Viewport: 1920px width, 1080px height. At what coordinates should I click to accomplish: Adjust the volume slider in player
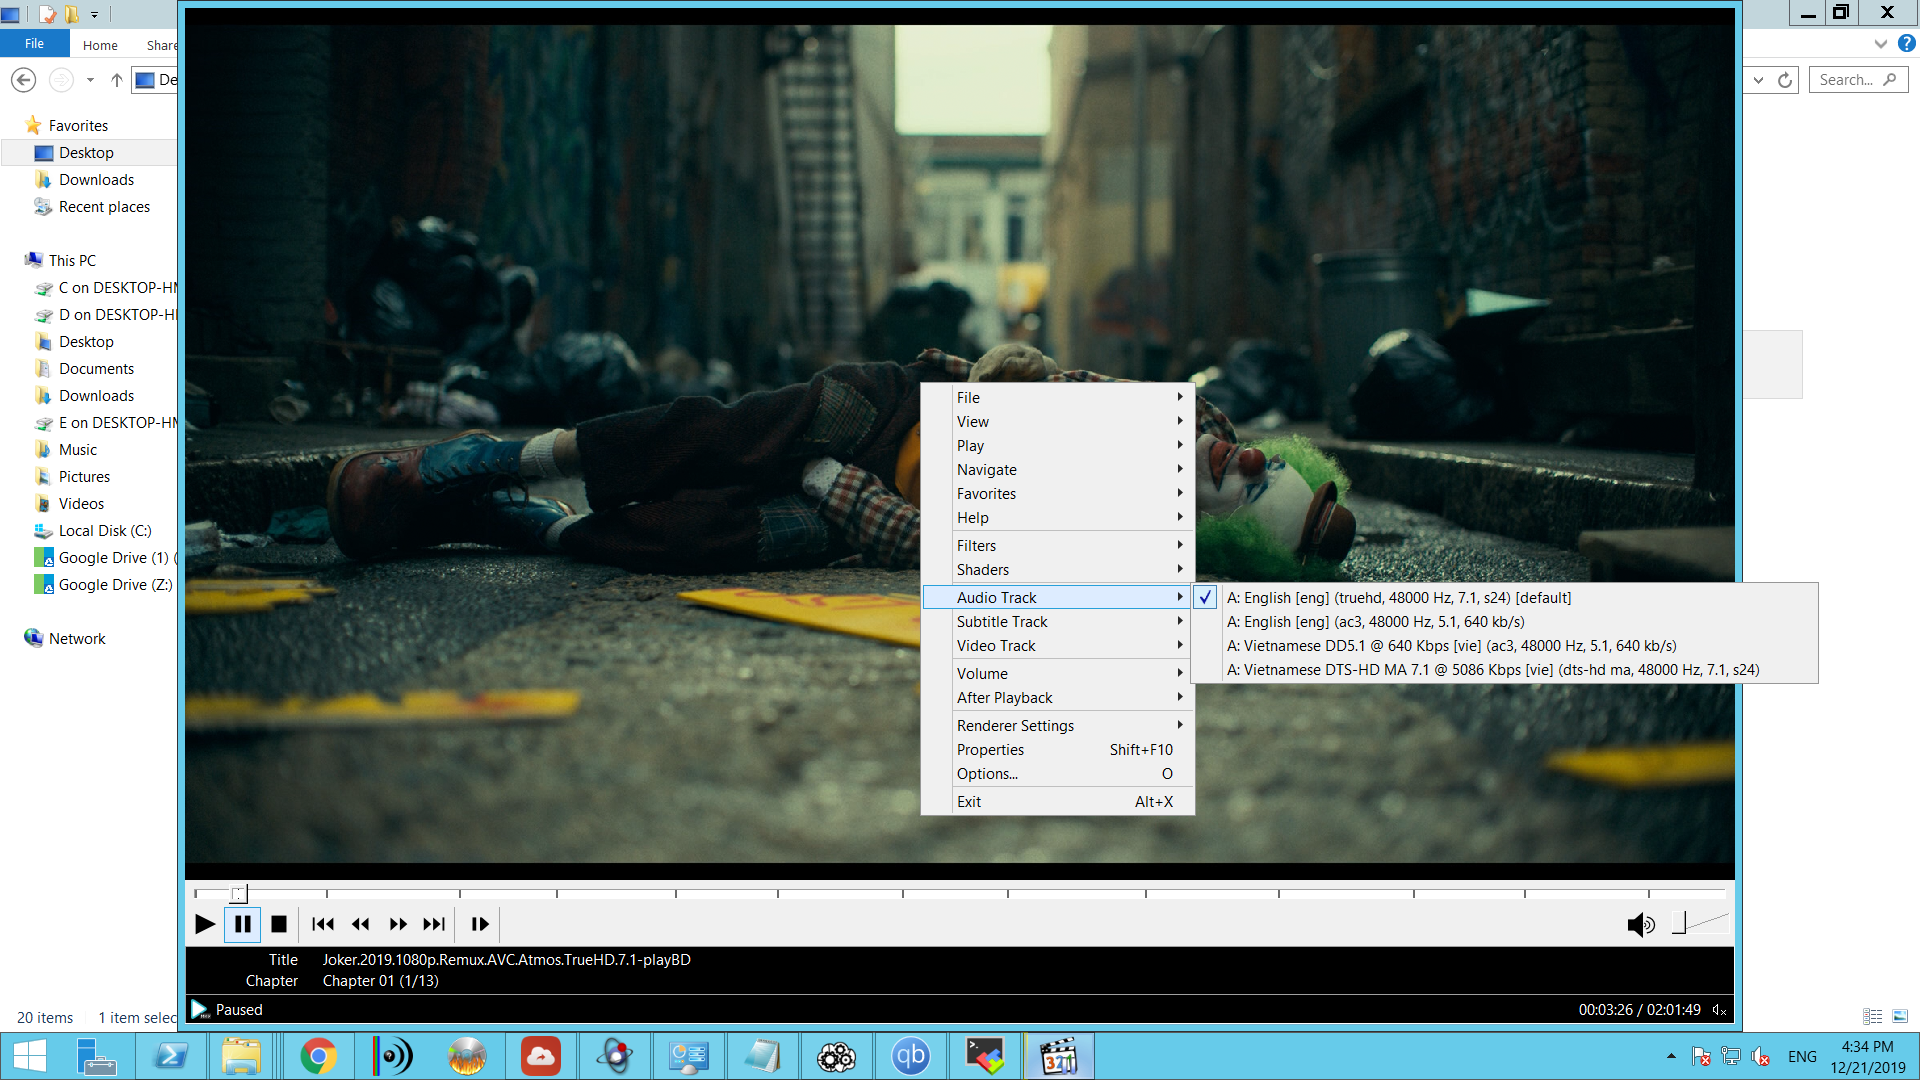point(1700,922)
